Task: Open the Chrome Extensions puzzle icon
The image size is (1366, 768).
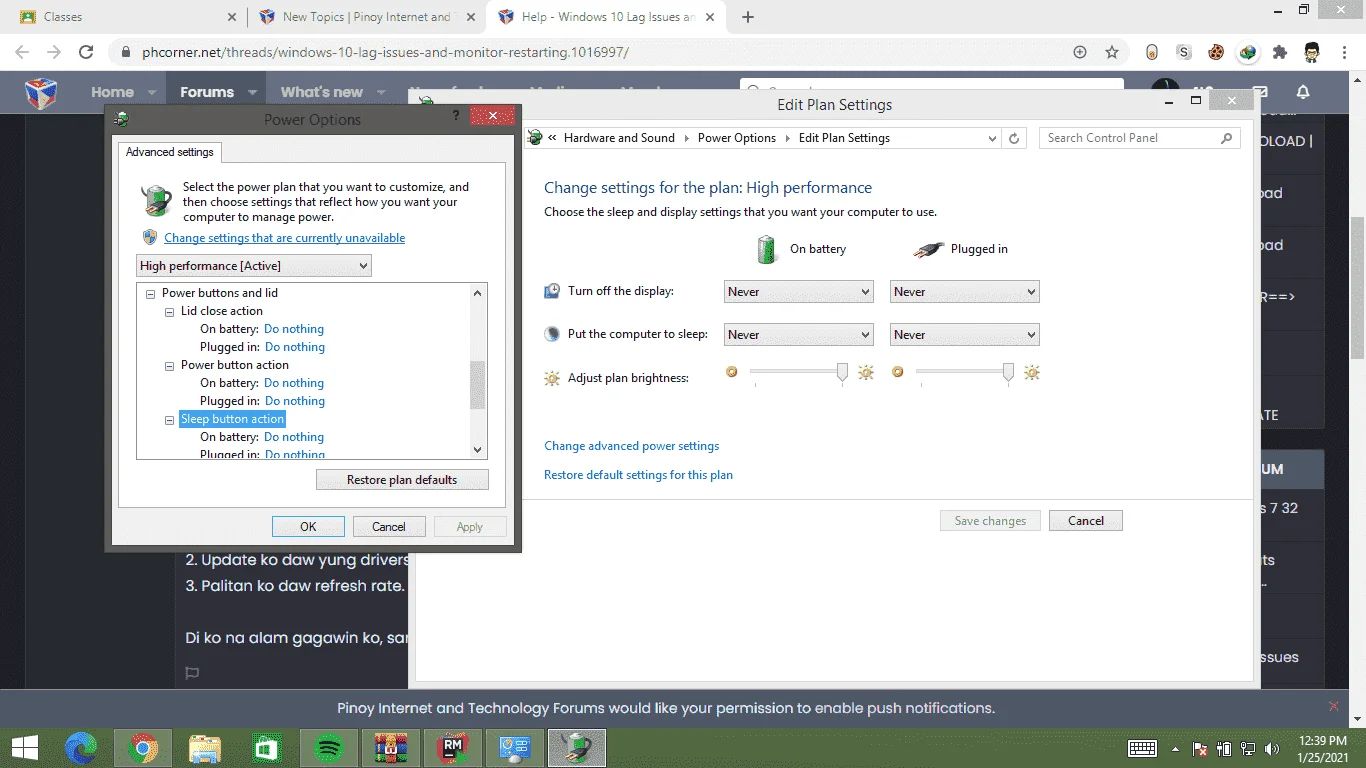Action: click(1280, 52)
